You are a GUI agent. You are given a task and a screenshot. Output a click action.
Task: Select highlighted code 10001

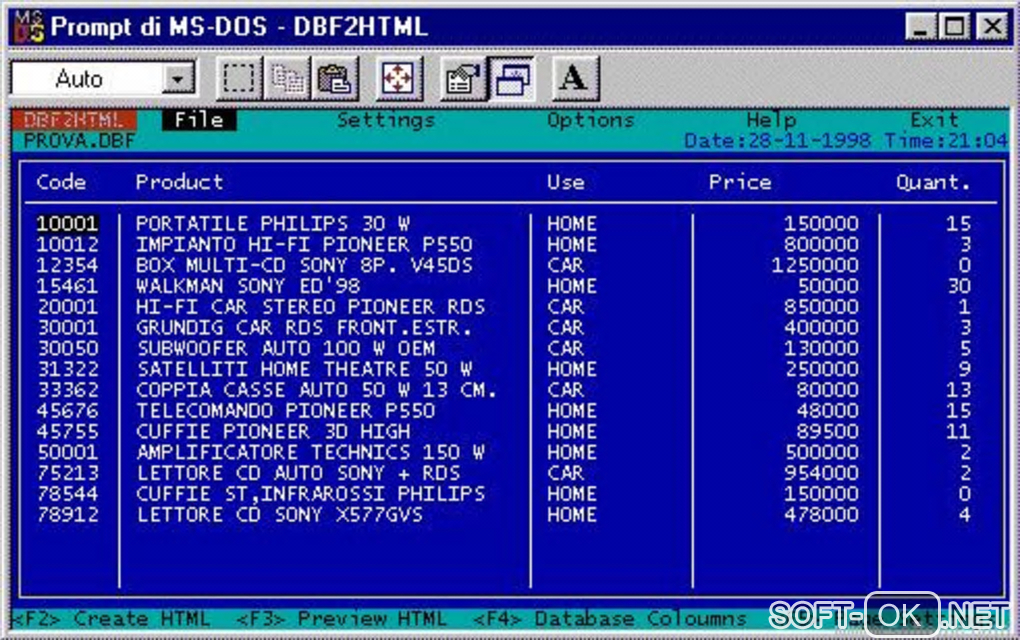click(x=67, y=224)
